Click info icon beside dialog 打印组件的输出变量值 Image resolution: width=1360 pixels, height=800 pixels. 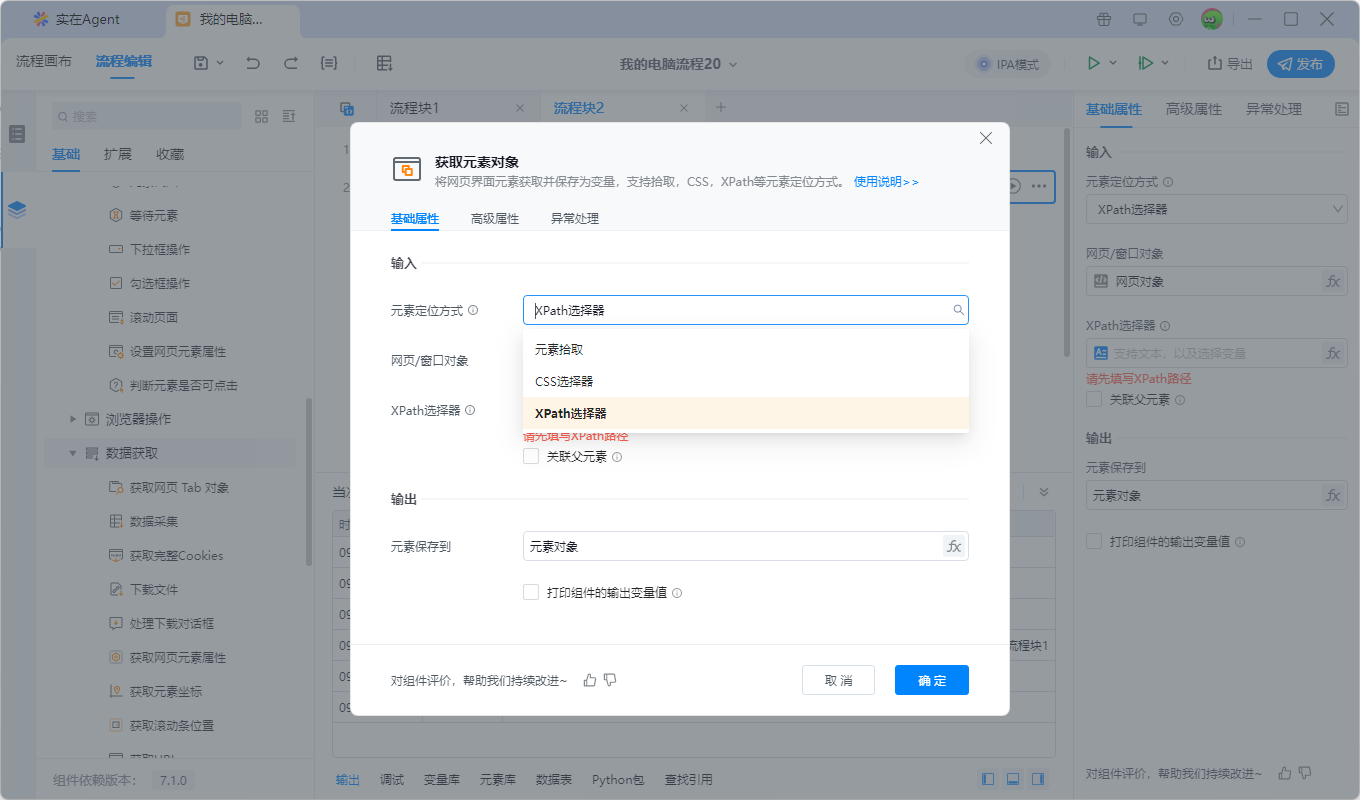click(x=677, y=593)
